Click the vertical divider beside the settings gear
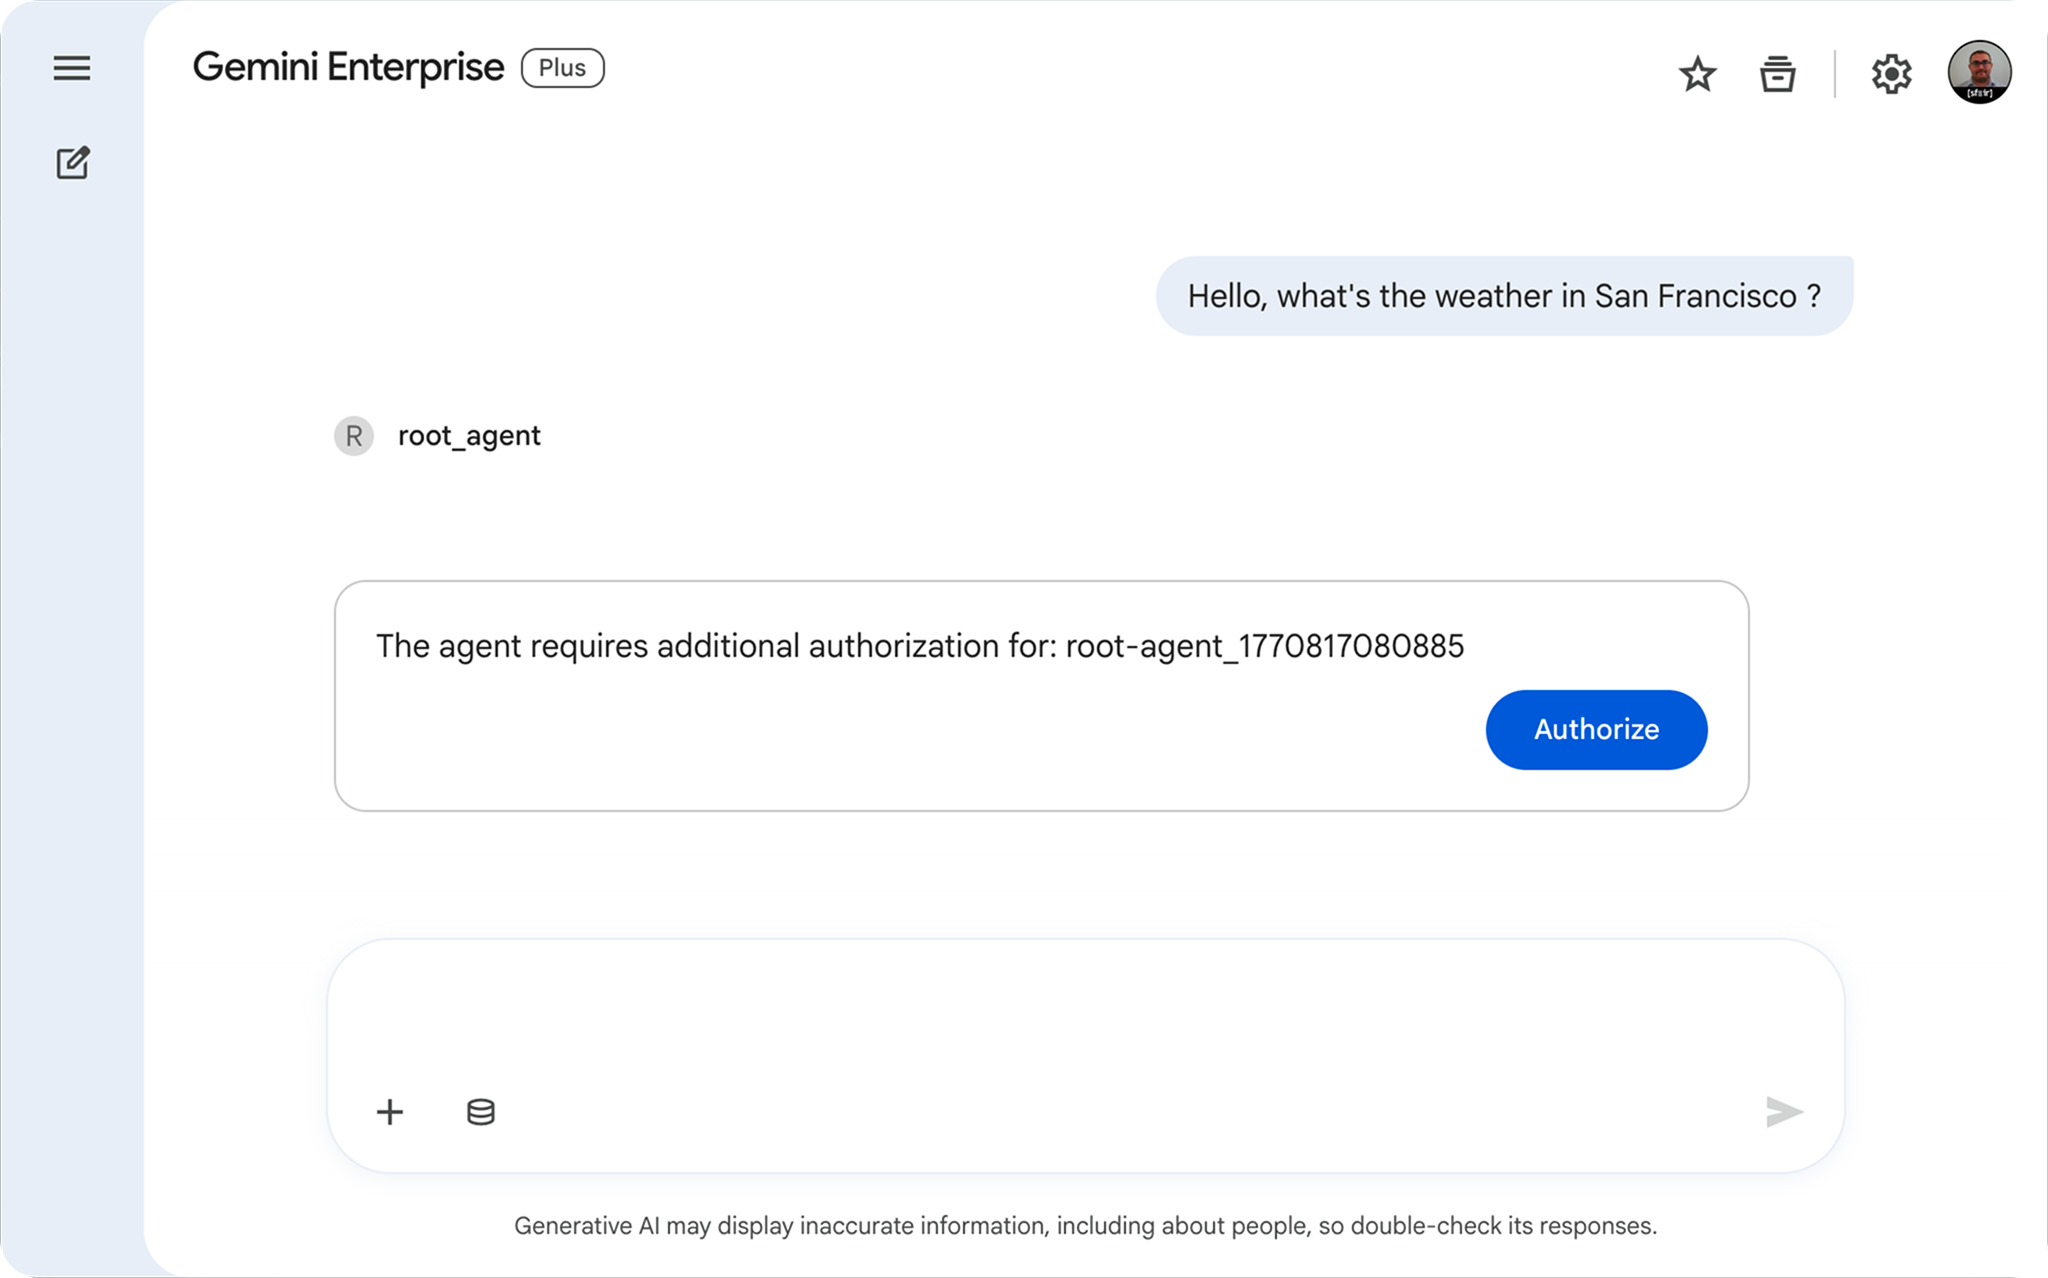Image resolution: width=2048 pixels, height=1278 pixels. click(1835, 74)
